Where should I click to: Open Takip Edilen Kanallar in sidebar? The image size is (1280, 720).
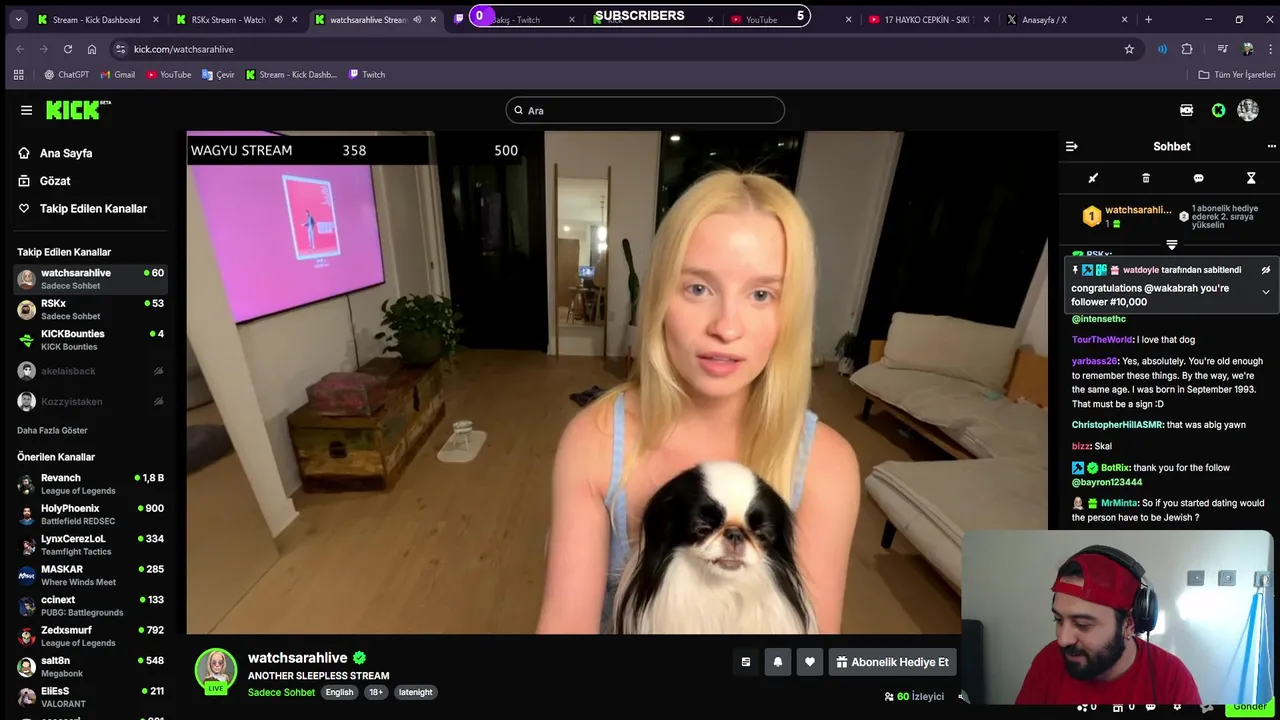(x=92, y=209)
